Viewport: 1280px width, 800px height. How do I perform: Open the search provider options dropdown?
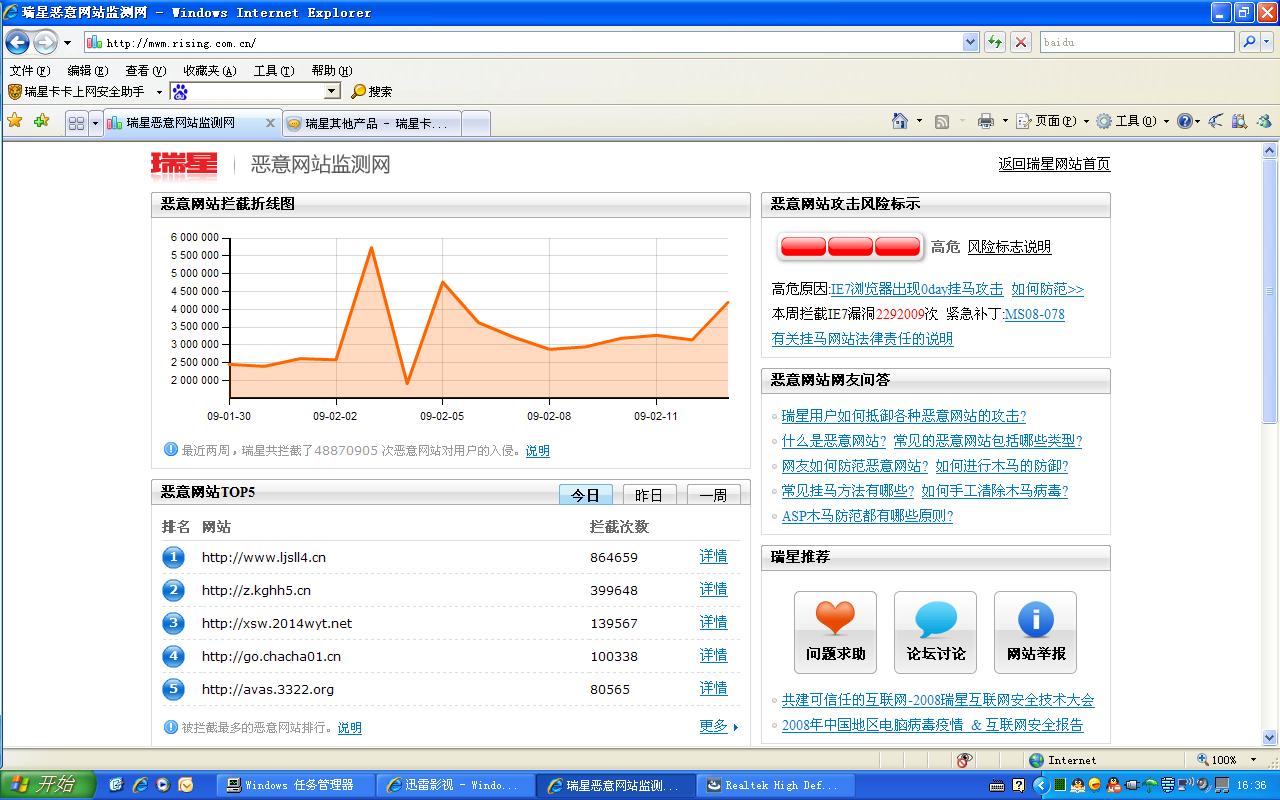pos(1267,42)
